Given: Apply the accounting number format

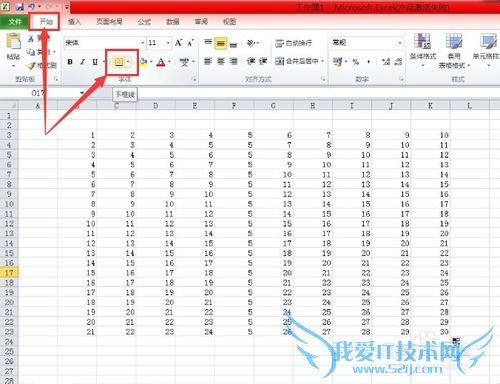Looking at the screenshot, I should (x=337, y=62).
